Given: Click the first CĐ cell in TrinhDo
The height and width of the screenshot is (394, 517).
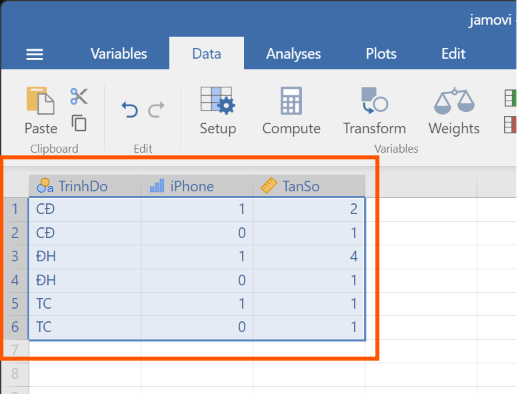Looking at the screenshot, I should [85, 209].
